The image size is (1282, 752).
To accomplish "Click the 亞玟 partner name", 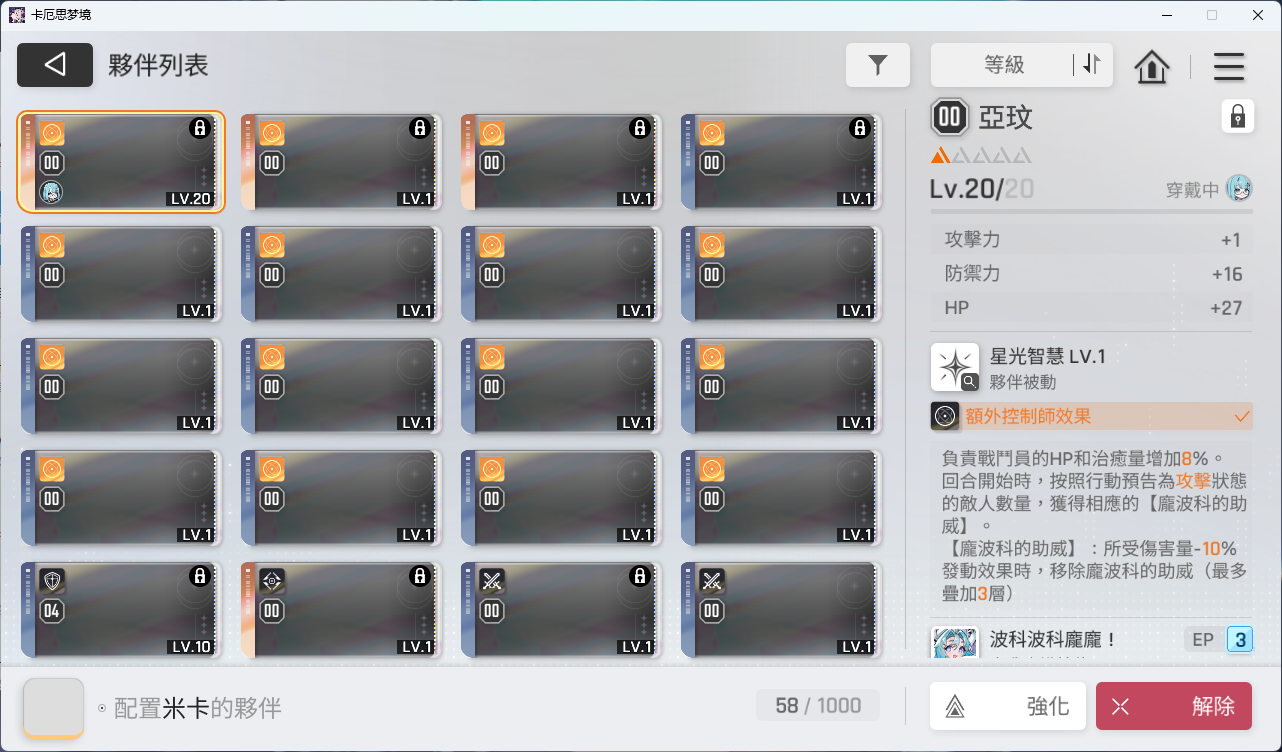I will [1005, 118].
